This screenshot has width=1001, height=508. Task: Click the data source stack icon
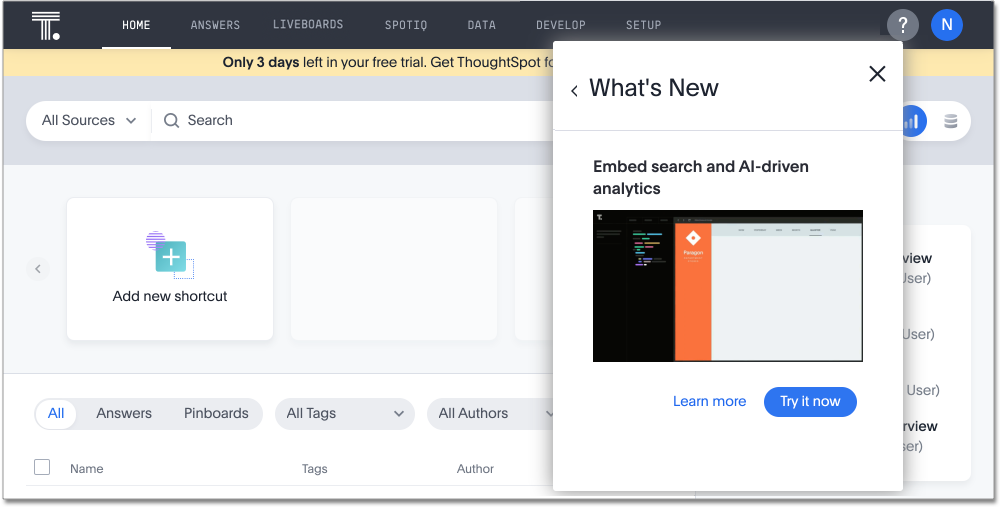950,121
